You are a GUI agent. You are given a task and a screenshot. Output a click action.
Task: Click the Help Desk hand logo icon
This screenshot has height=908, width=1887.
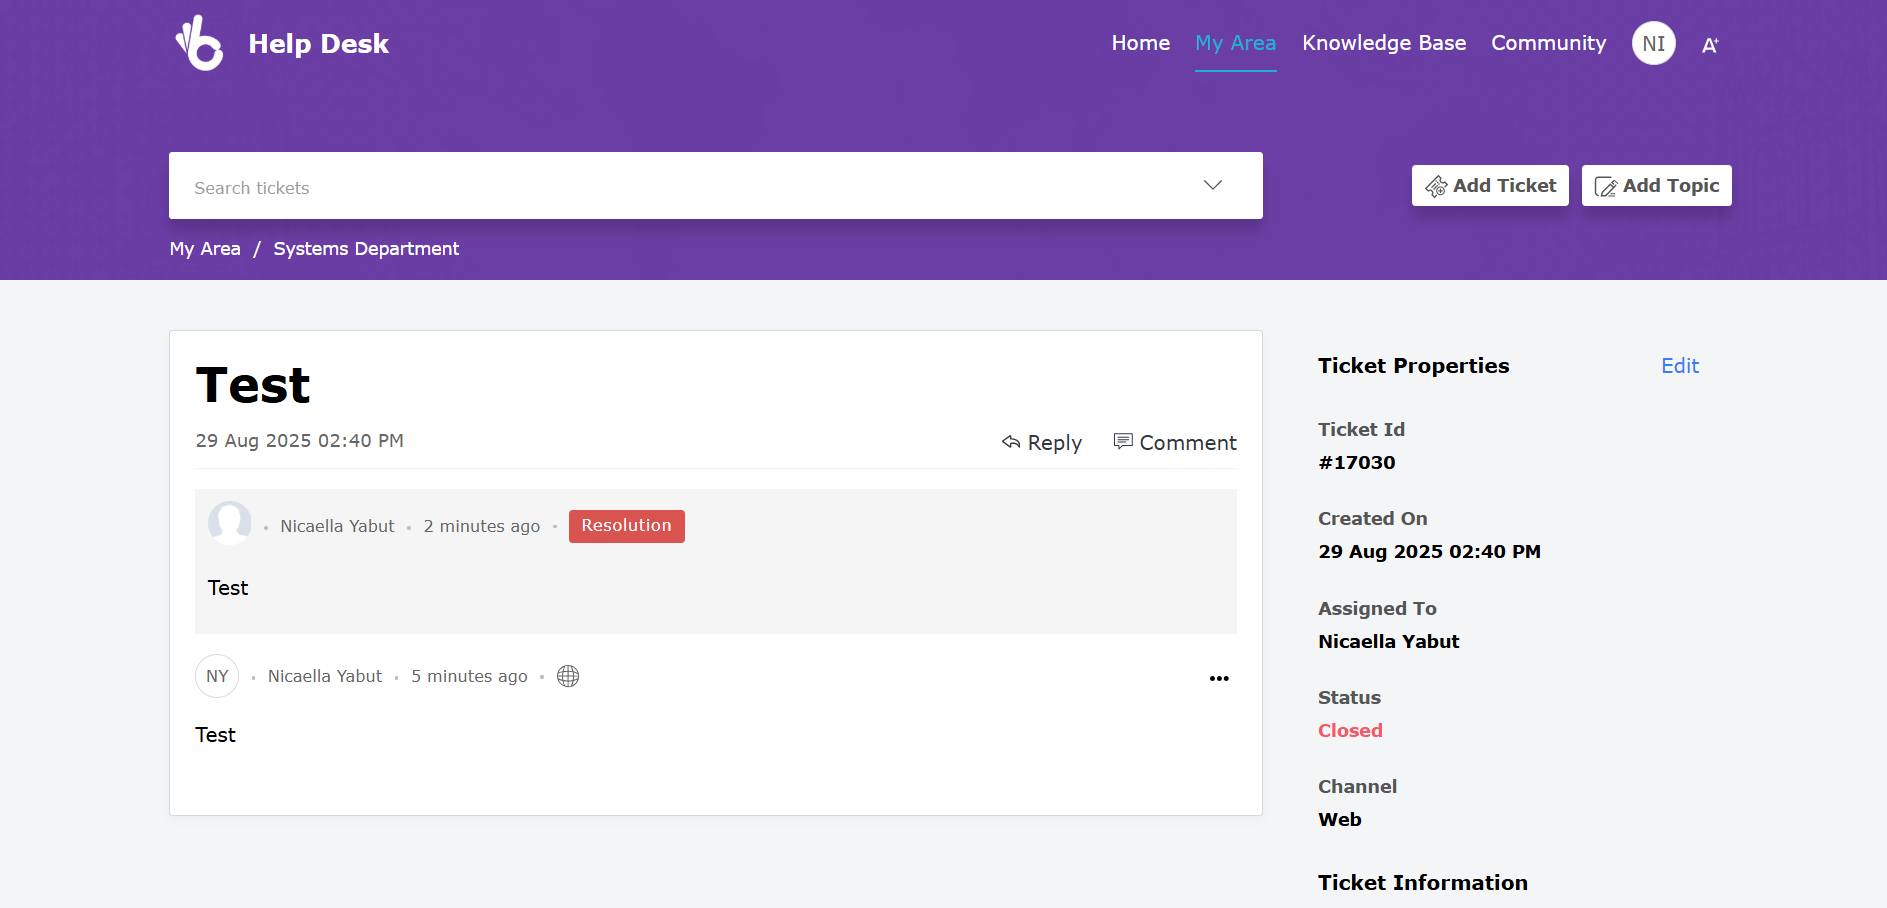click(199, 43)
